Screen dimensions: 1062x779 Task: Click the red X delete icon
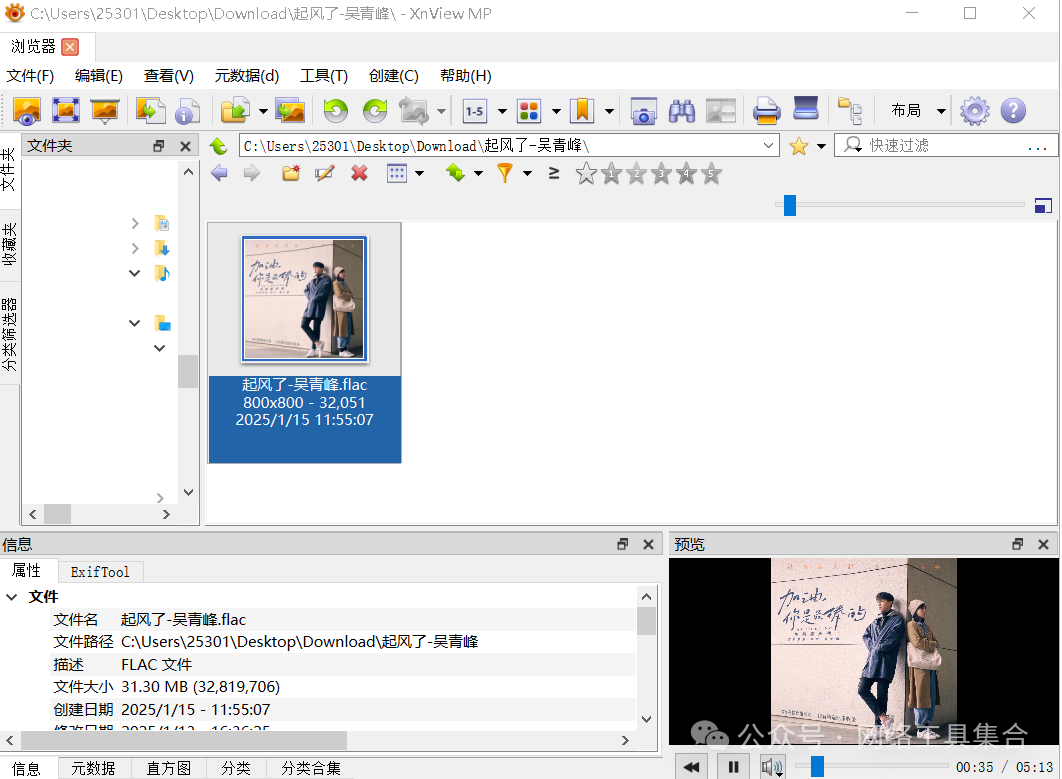359,174
